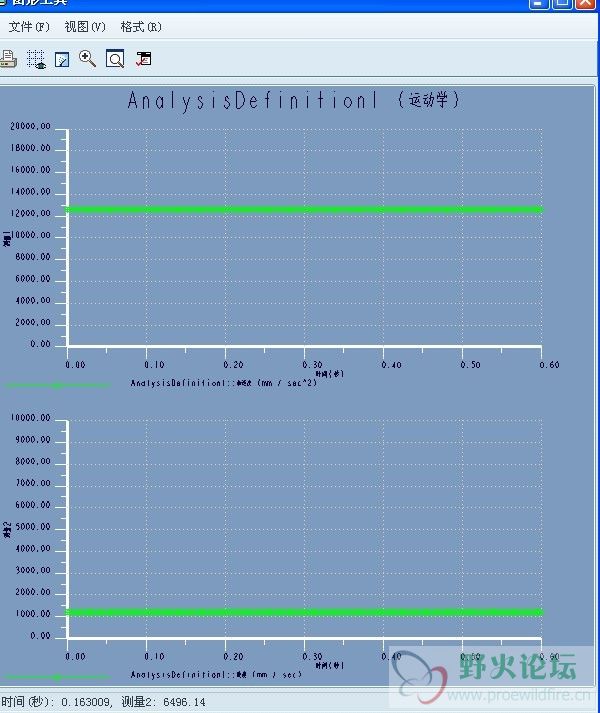Click the 0.20 x-axis label under bottom graph
The width and height of the screenshot is (600, 713).
[x=233, y=657]
